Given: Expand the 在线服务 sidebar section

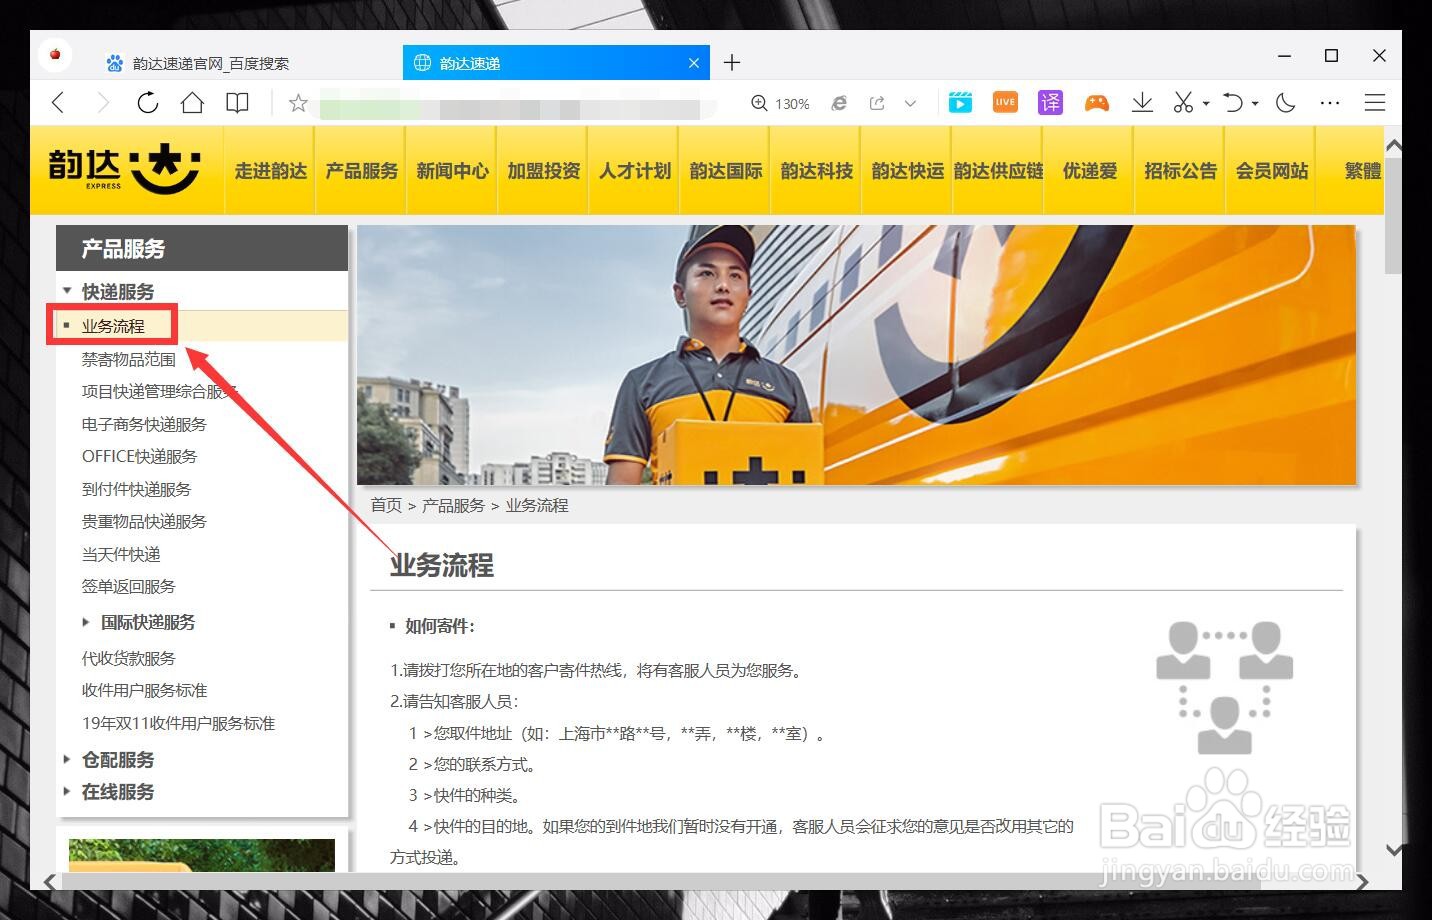Looking at the screenshot, I should pos(117,792).
